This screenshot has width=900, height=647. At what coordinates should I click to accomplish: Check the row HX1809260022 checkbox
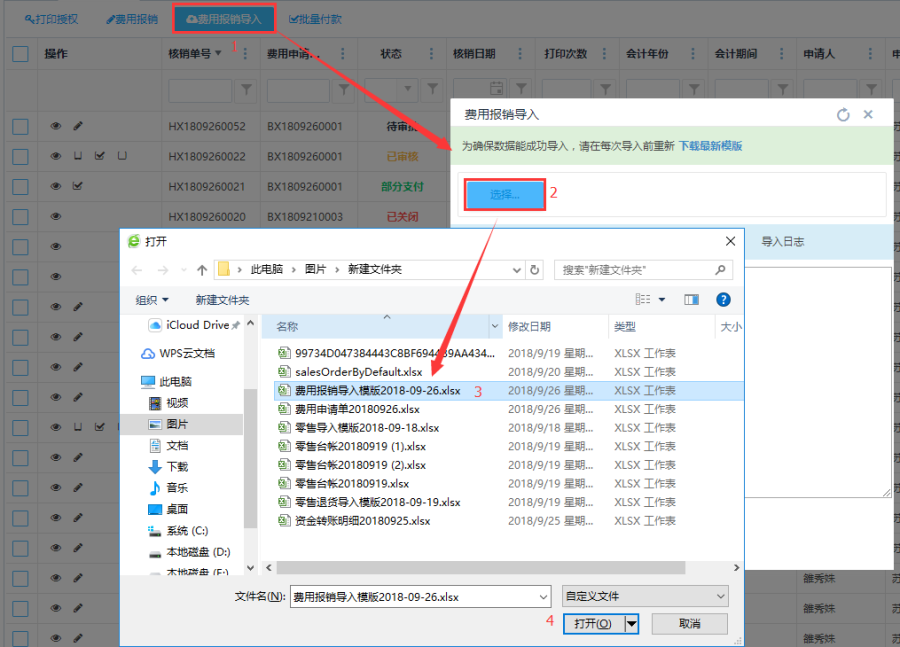point(20,156)
